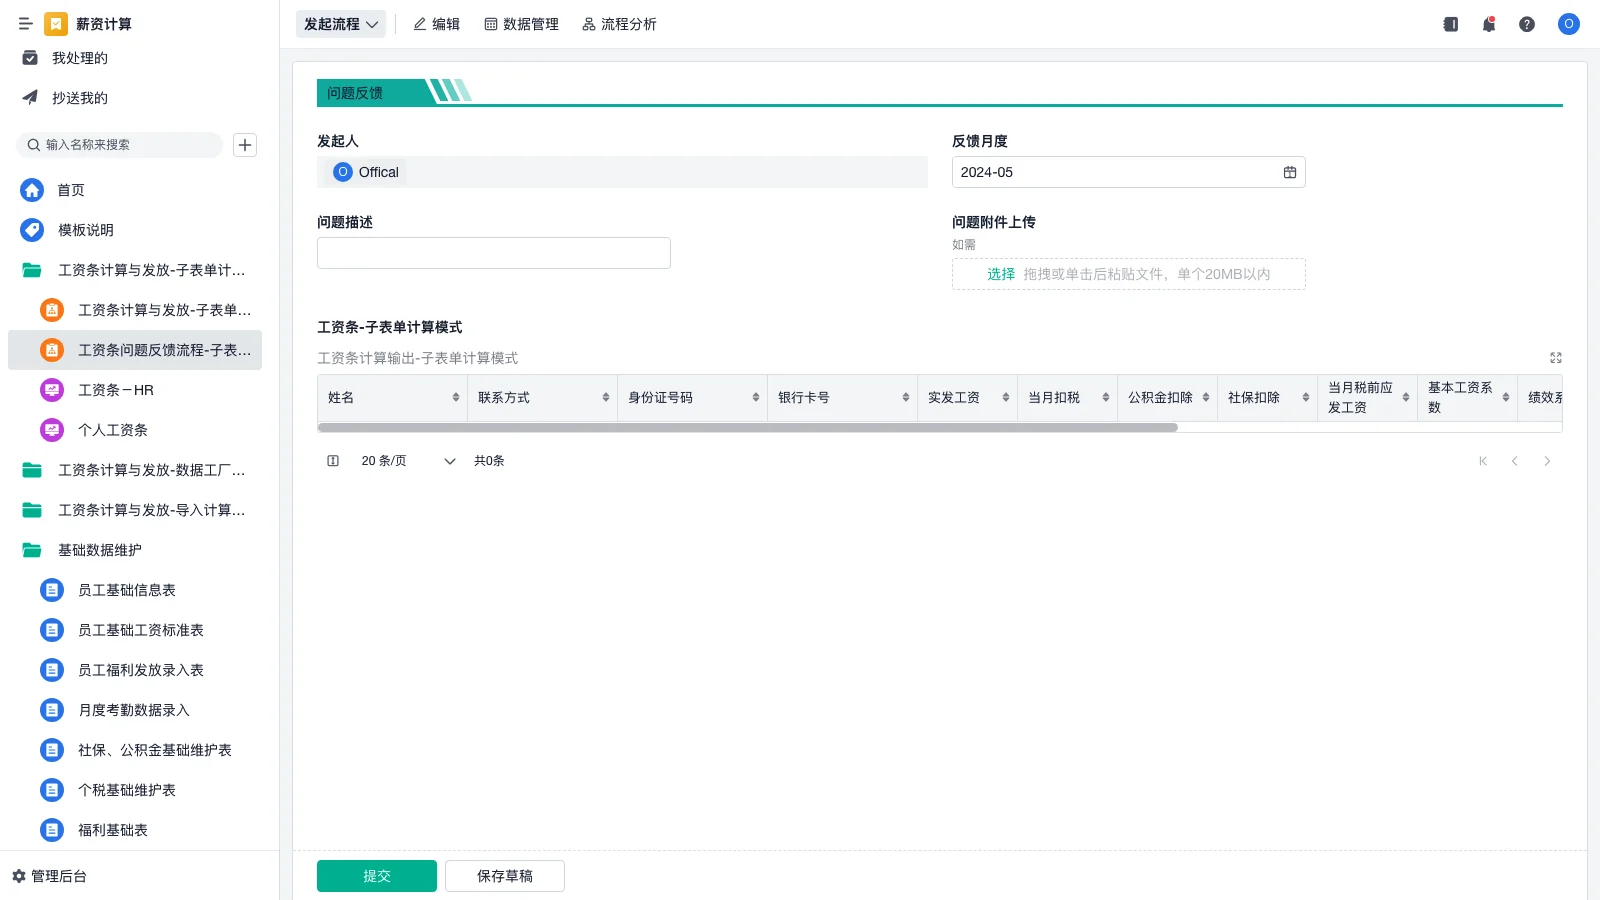
Task: Click the Offical initiator chip
Action: point(366,172)
